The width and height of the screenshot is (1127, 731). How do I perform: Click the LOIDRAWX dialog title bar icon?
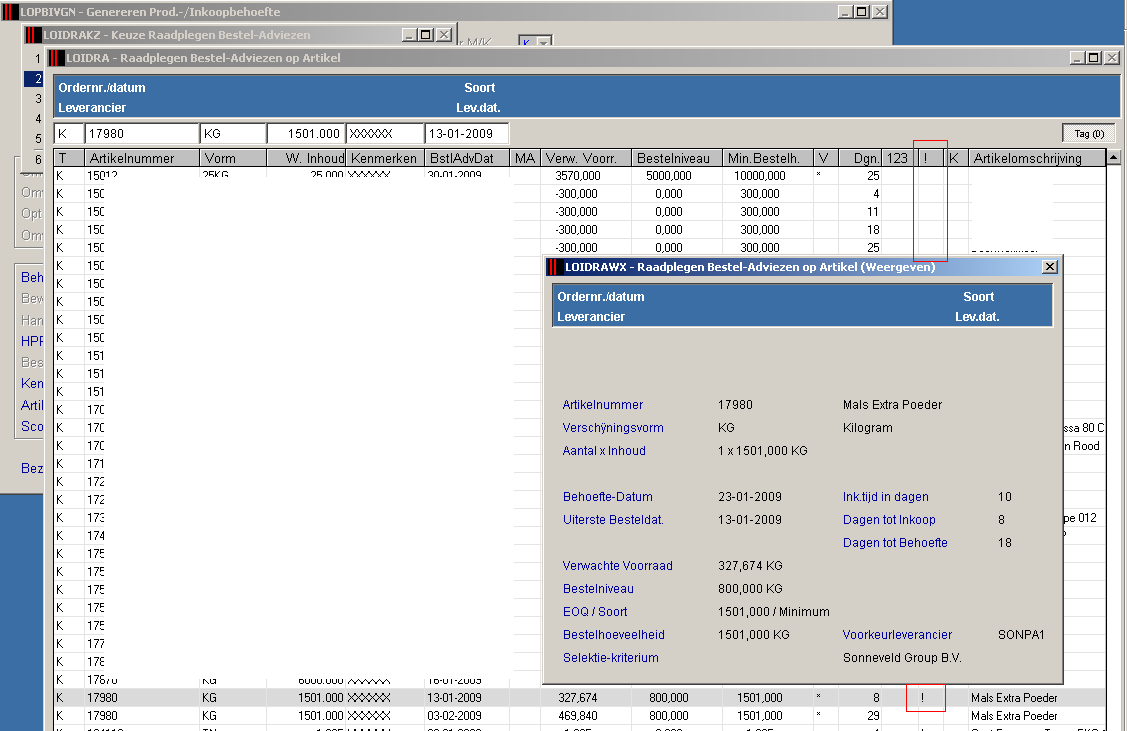(x=553, y=267)
